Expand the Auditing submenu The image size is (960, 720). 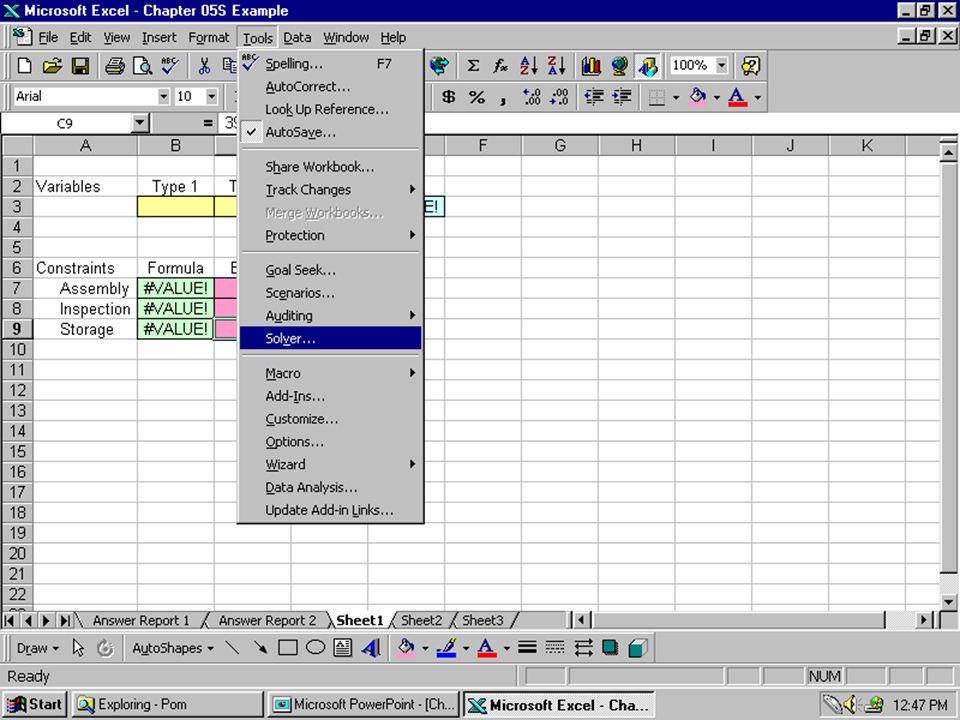click(x=331, y=316)
